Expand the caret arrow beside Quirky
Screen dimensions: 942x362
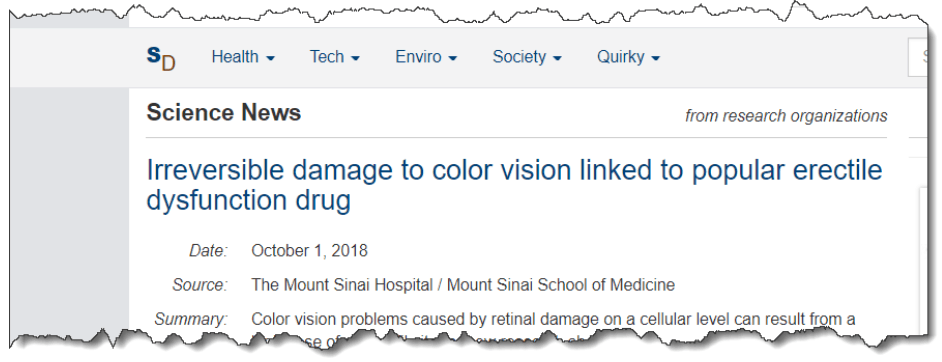(x=655, y=59)
